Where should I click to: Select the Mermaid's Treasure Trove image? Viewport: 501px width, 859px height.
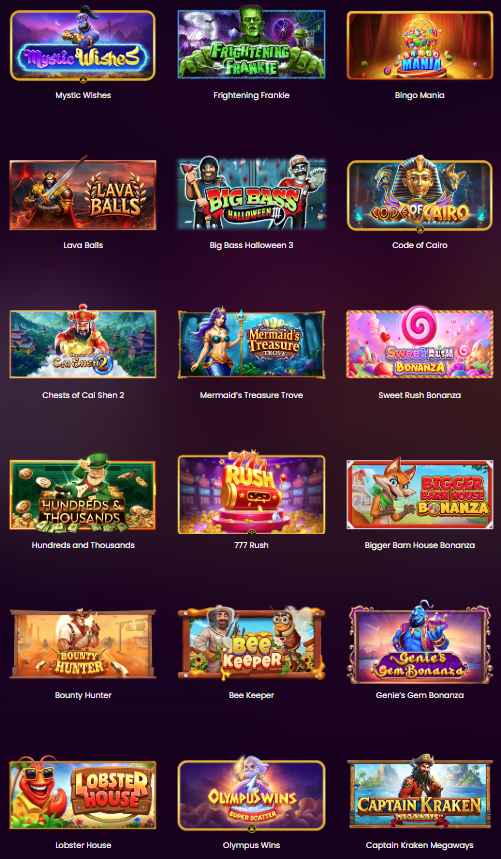click(x=251, y=344)
